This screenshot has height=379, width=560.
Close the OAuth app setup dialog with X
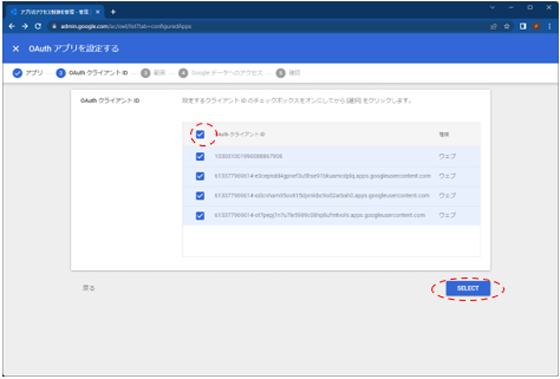pos(16,49)
